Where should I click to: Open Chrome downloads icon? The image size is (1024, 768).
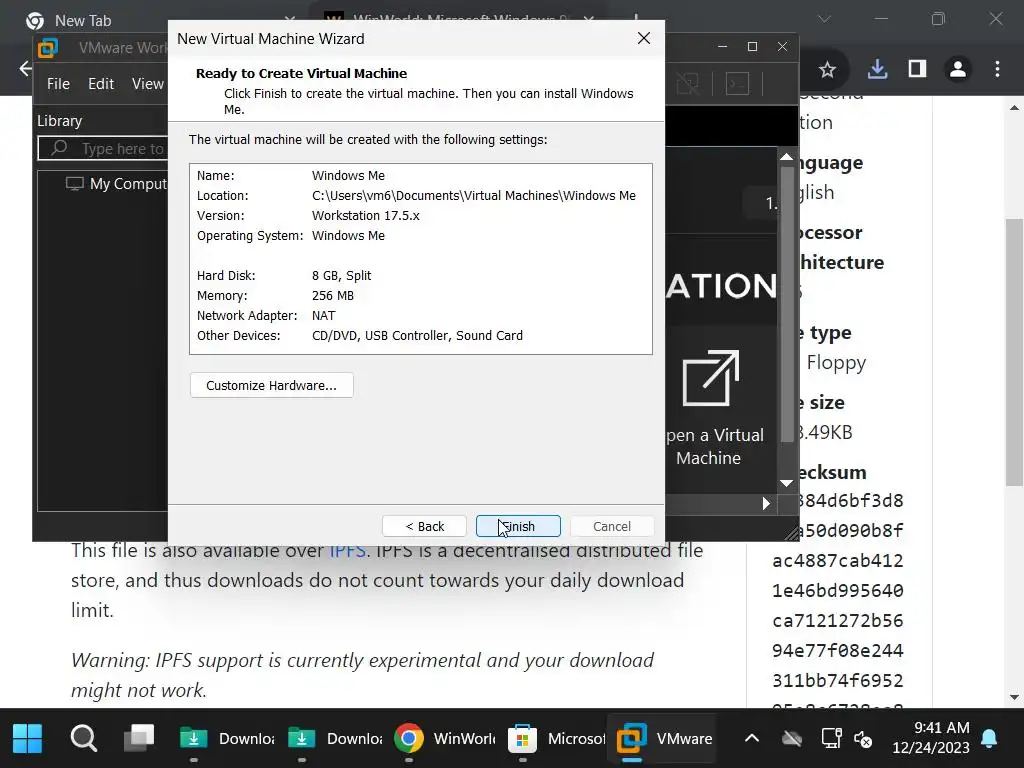(x=877, y=69)
